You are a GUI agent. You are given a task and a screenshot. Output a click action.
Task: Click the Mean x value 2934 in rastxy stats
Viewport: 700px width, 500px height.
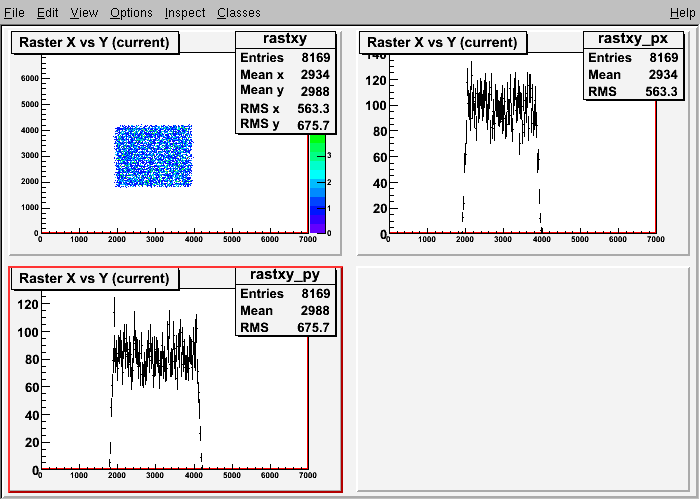pos(315,75)
